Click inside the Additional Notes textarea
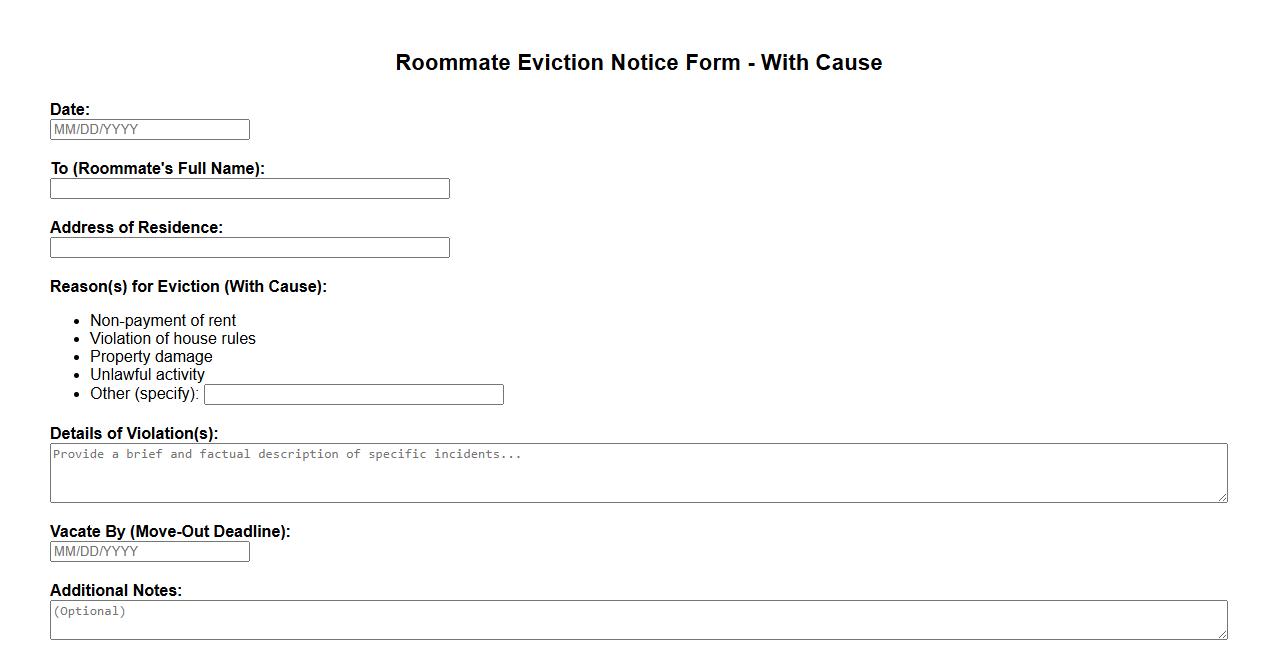1278x650 pixels. point(638,619)
